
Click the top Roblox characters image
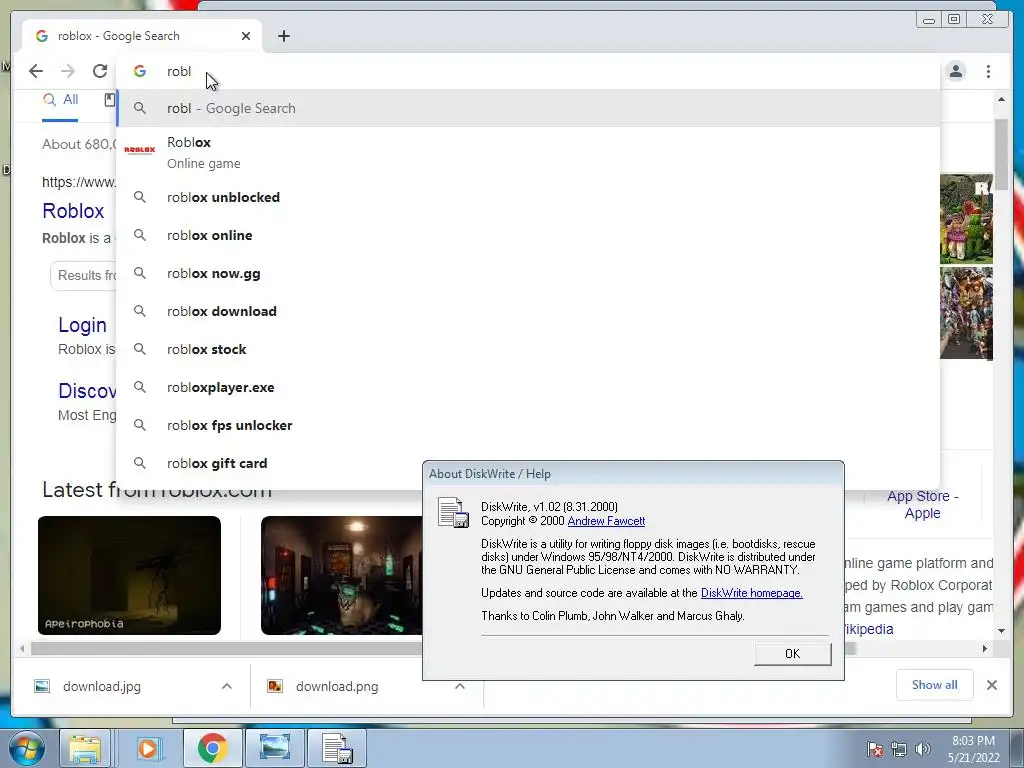(966, 219)
